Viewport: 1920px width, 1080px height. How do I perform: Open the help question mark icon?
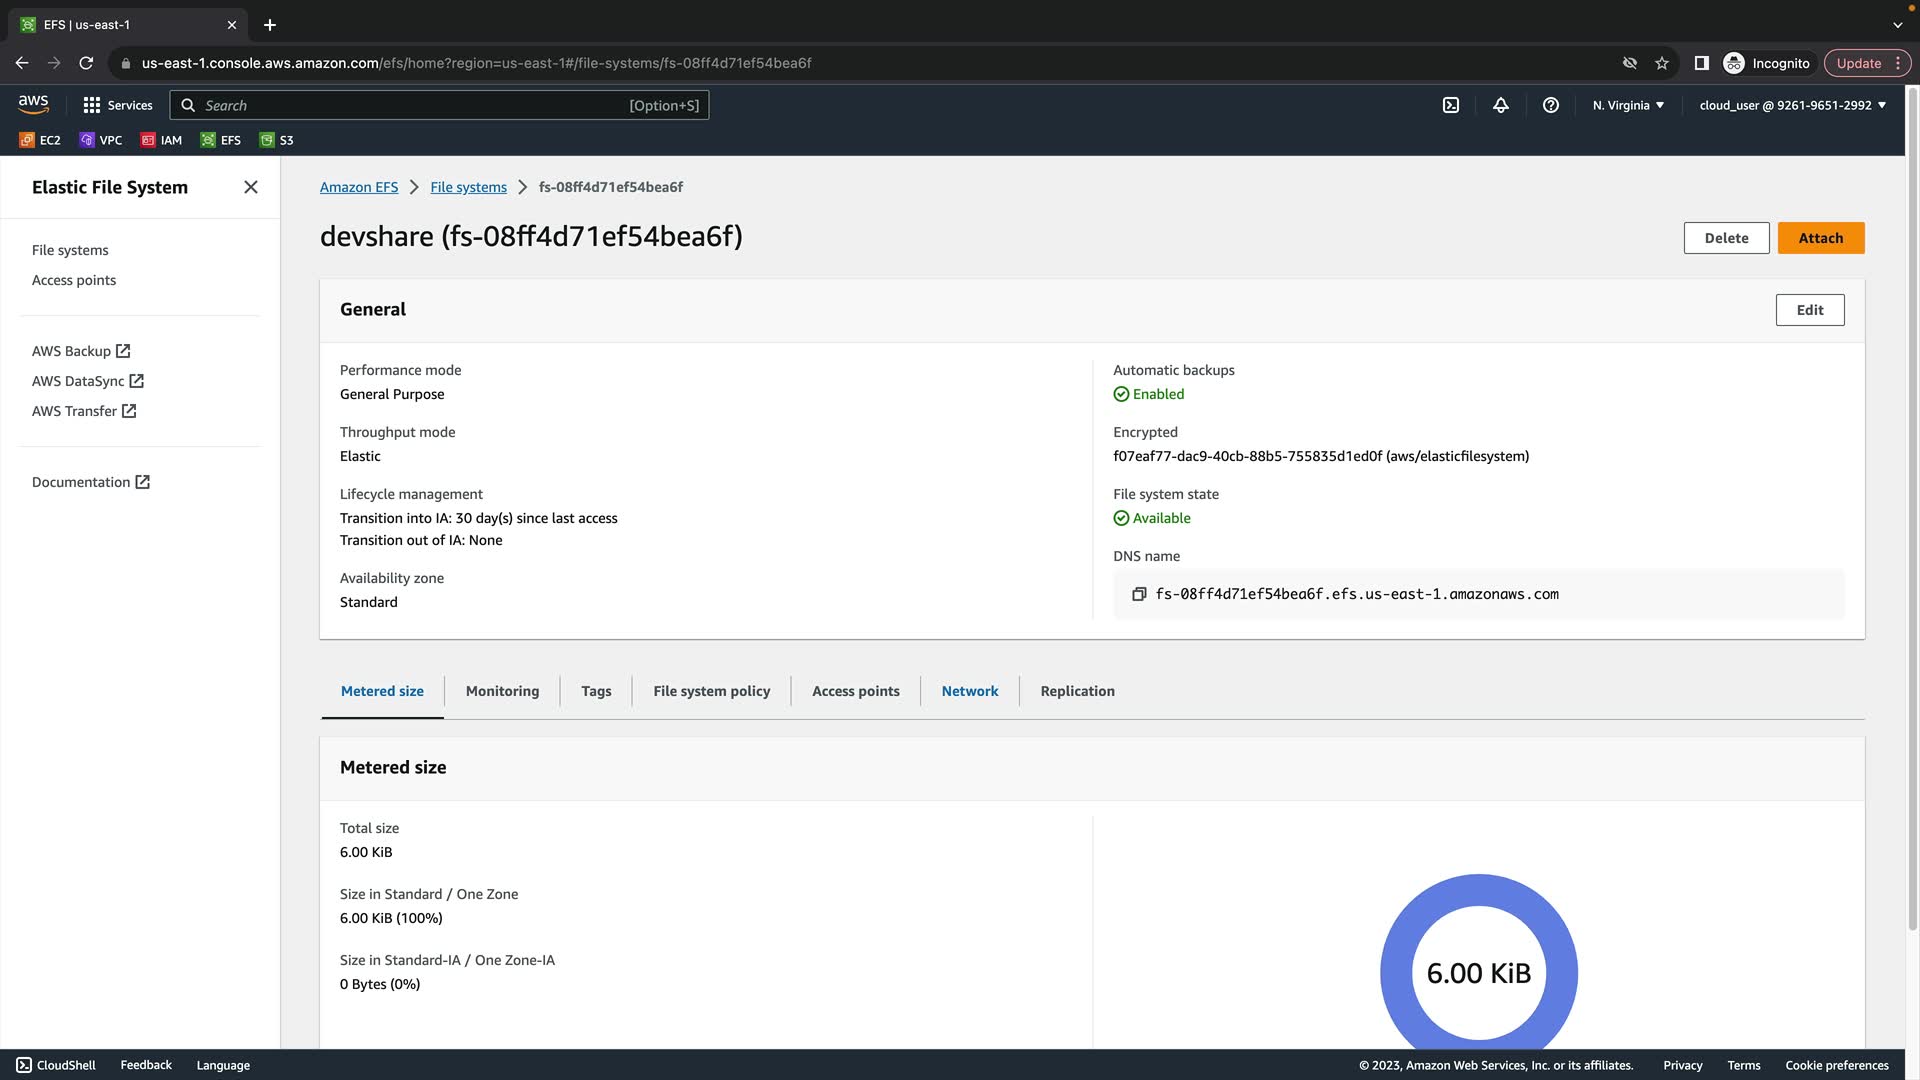pyautogui.click(x=1550, y=105)
